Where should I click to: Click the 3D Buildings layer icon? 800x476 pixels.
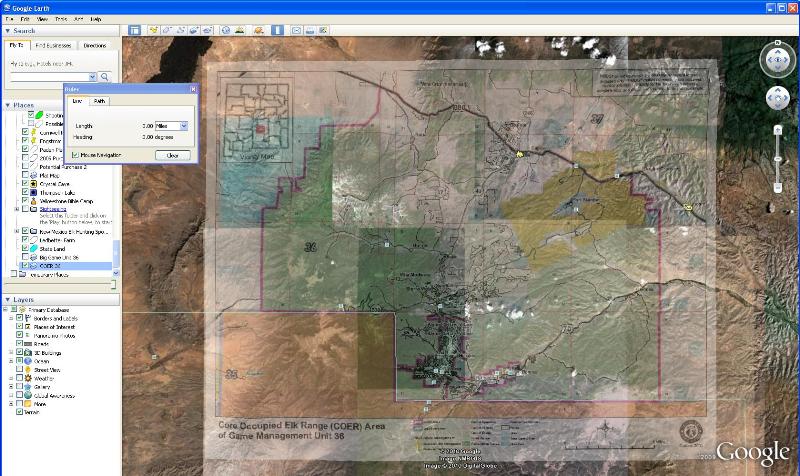point(28,353)
